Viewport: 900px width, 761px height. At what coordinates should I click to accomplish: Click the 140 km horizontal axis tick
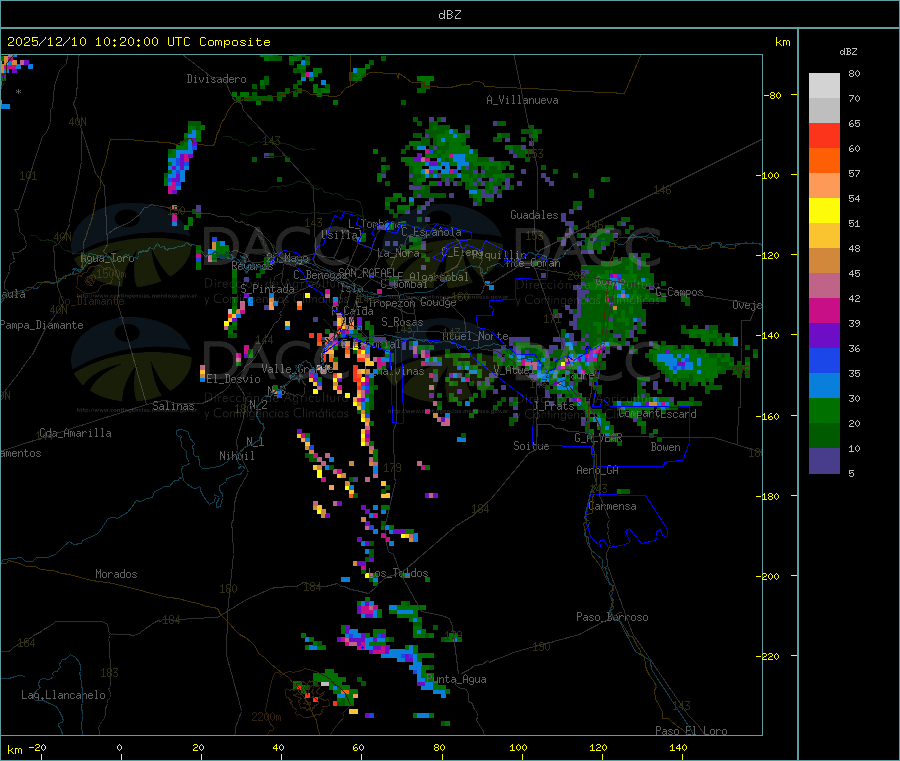678,748
